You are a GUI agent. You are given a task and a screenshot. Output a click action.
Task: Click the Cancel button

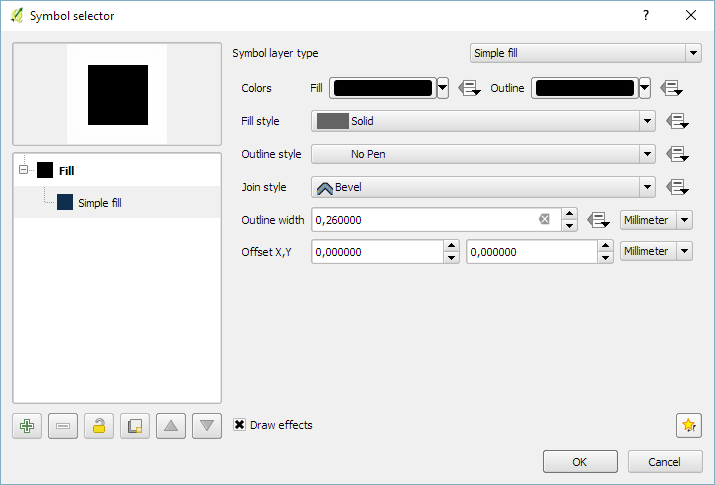click(x=665, y=462)
